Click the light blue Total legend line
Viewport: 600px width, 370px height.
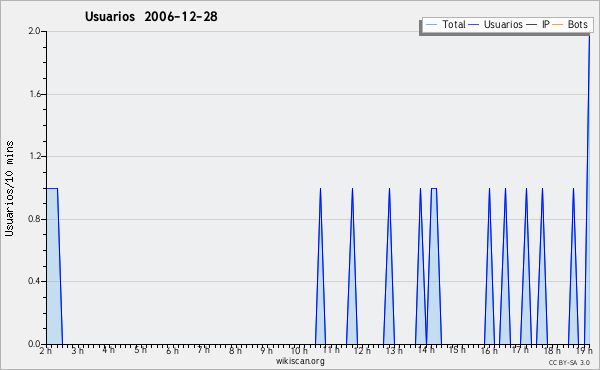(431, 25)
